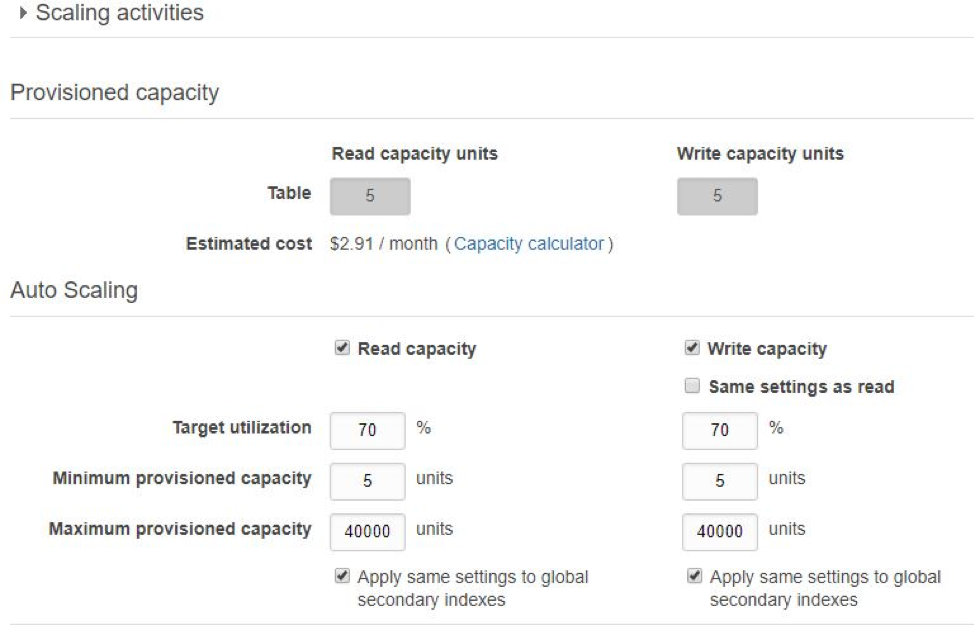Toggle write Apply same settings to global secondary indexes
Image resolution: width=974 pixels, height=633 pixels.
[694, 576]
